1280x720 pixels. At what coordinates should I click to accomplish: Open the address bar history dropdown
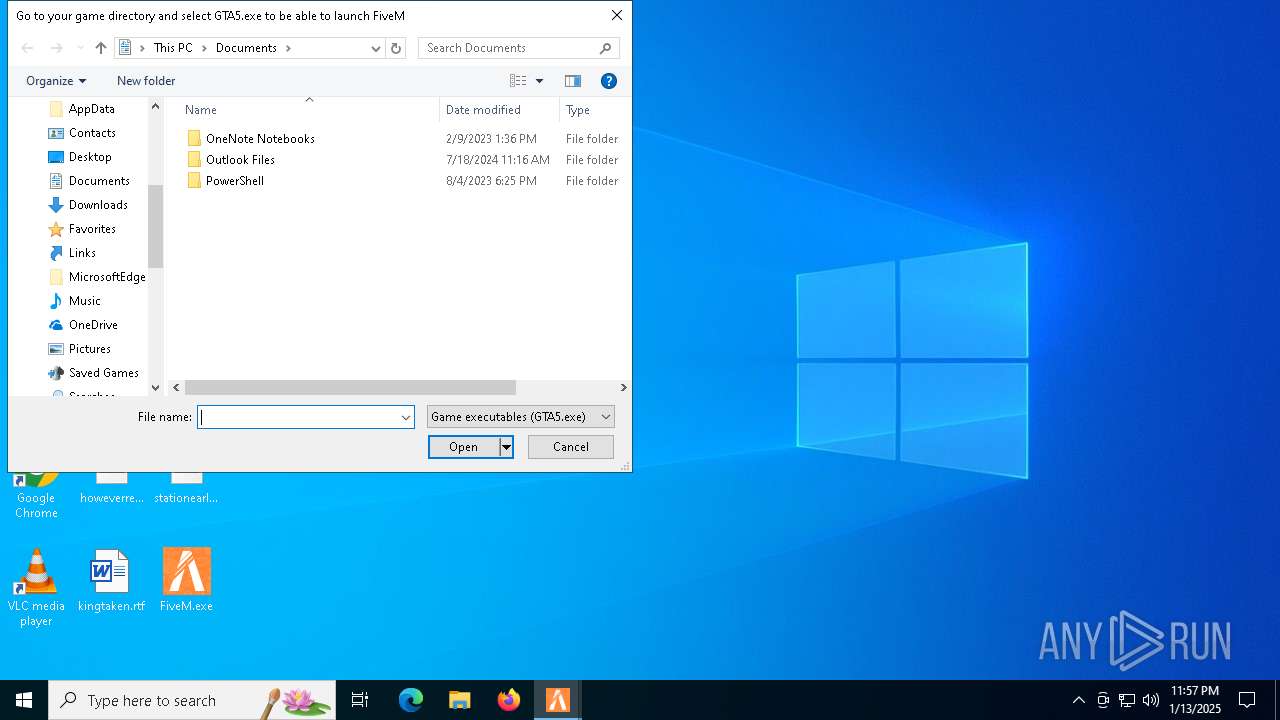(x=376, y=48)
